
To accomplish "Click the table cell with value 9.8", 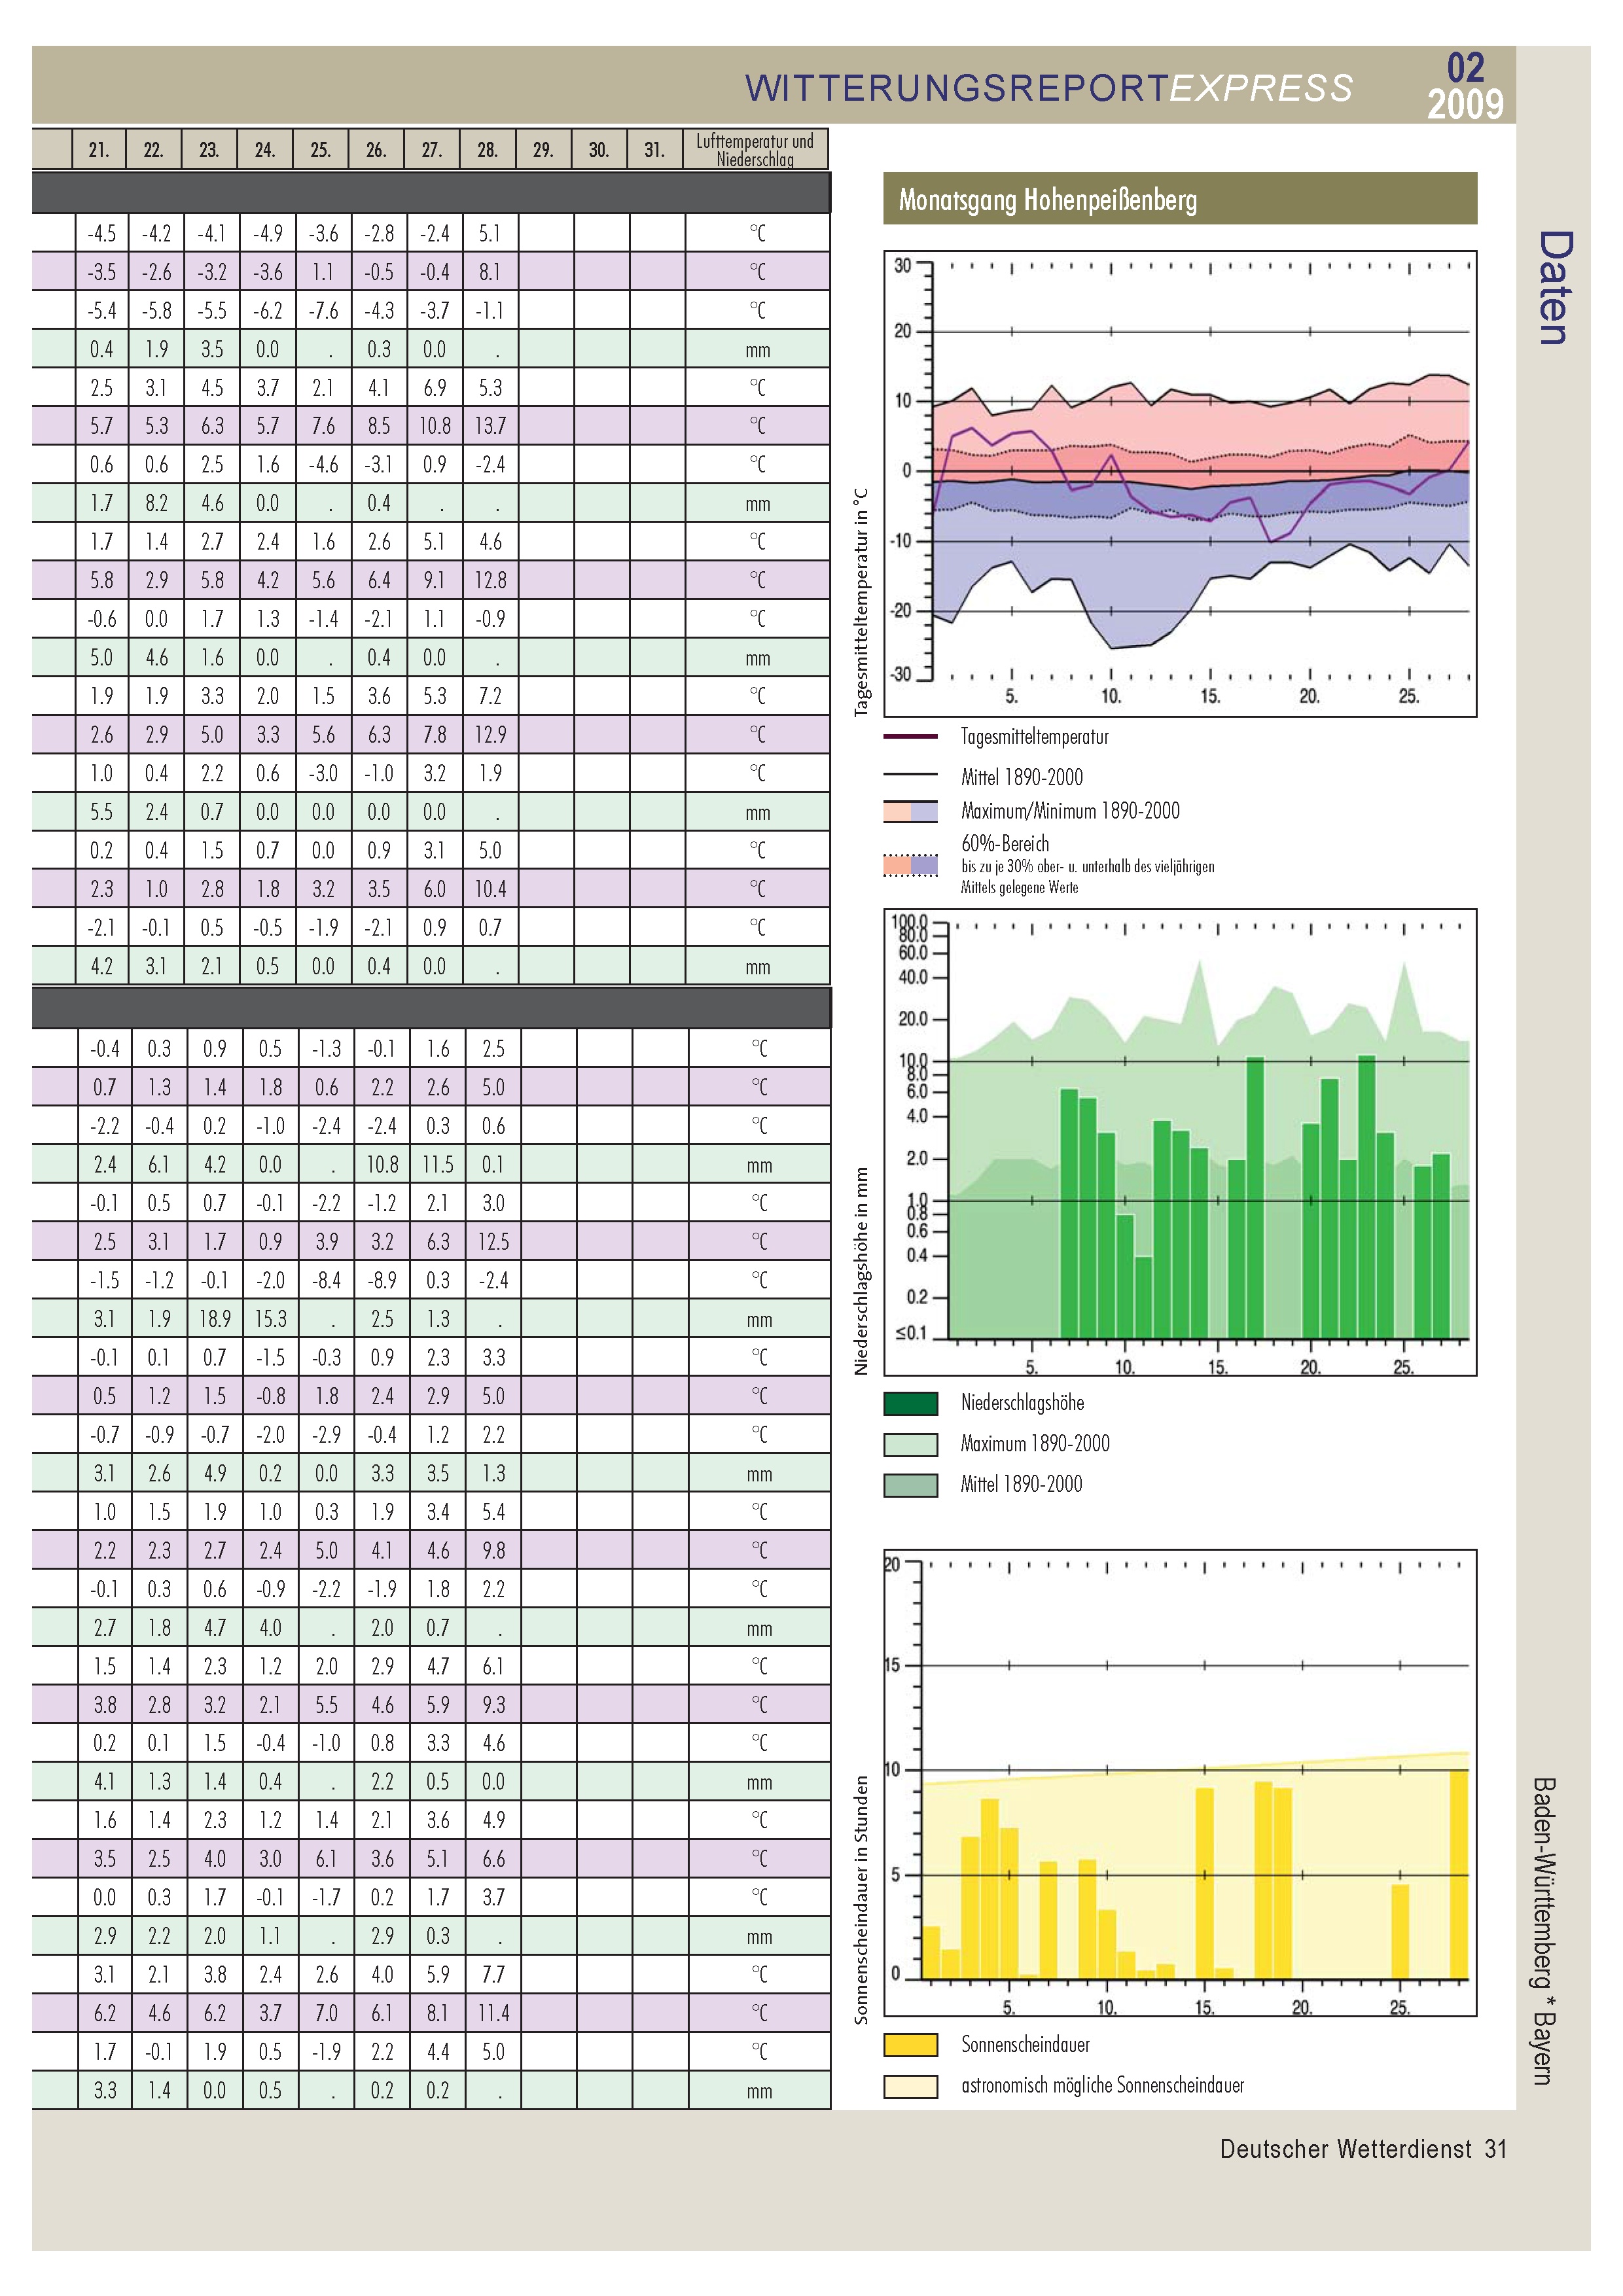I will pyautogui.click(x=493, y=1551).
